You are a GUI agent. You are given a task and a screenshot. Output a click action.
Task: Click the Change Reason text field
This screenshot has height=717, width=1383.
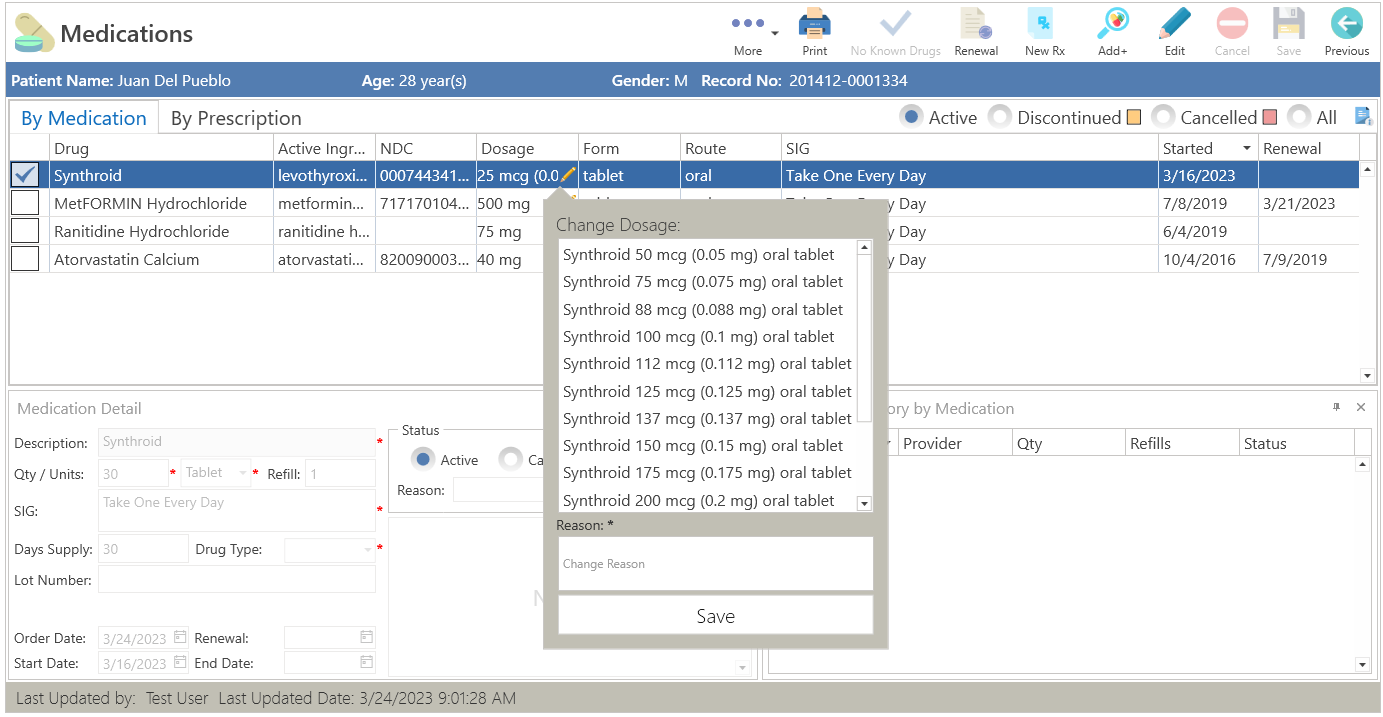pyautogui.click(x=716, y=564)
